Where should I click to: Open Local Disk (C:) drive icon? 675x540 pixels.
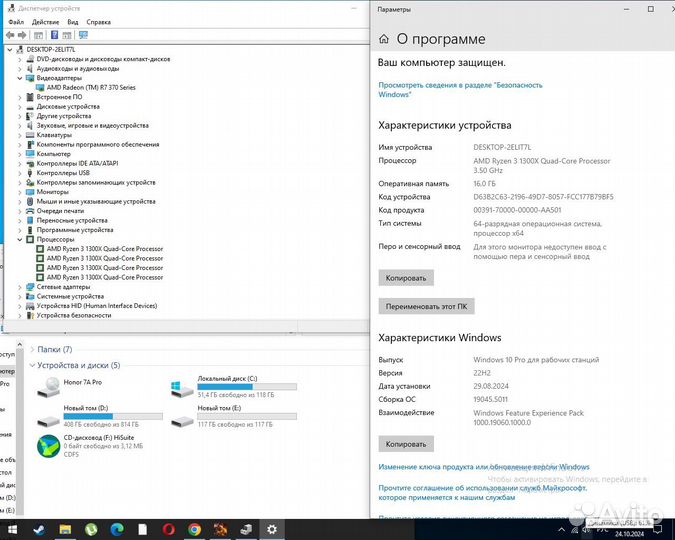(182, 389)
